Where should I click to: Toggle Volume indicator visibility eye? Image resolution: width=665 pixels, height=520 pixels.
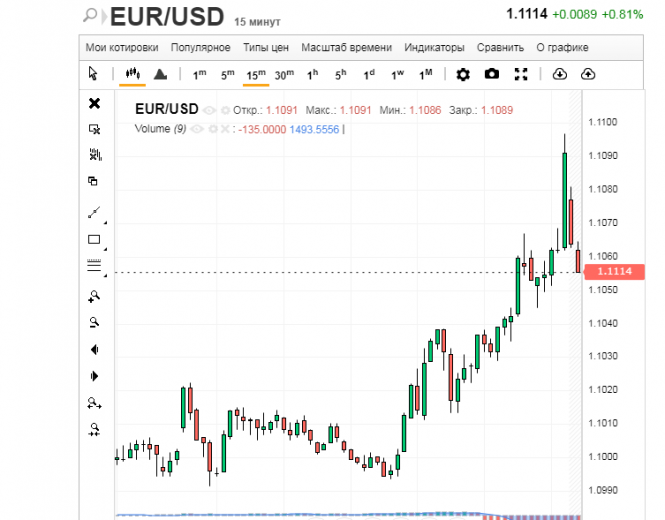[196, 129]
